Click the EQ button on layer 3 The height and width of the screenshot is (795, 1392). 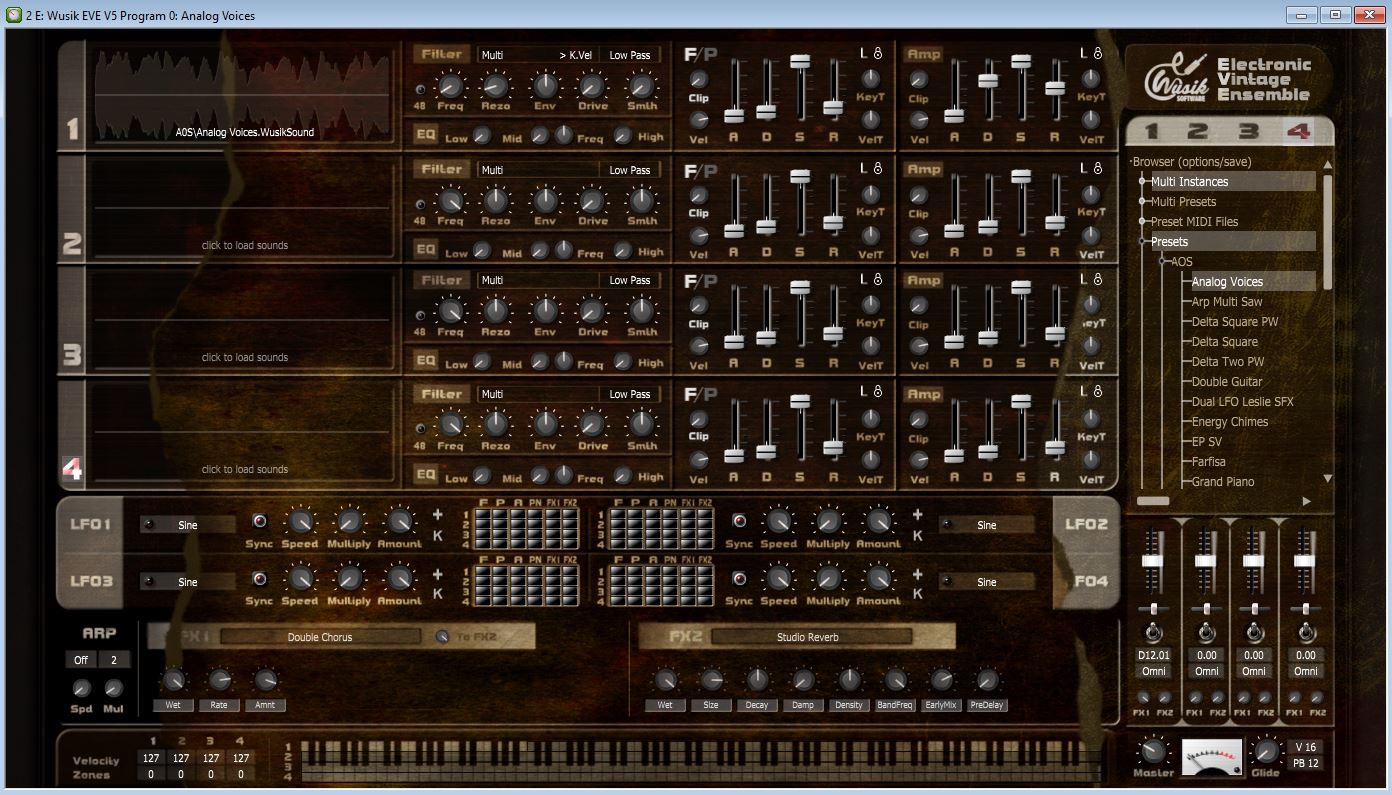[426, 360]
